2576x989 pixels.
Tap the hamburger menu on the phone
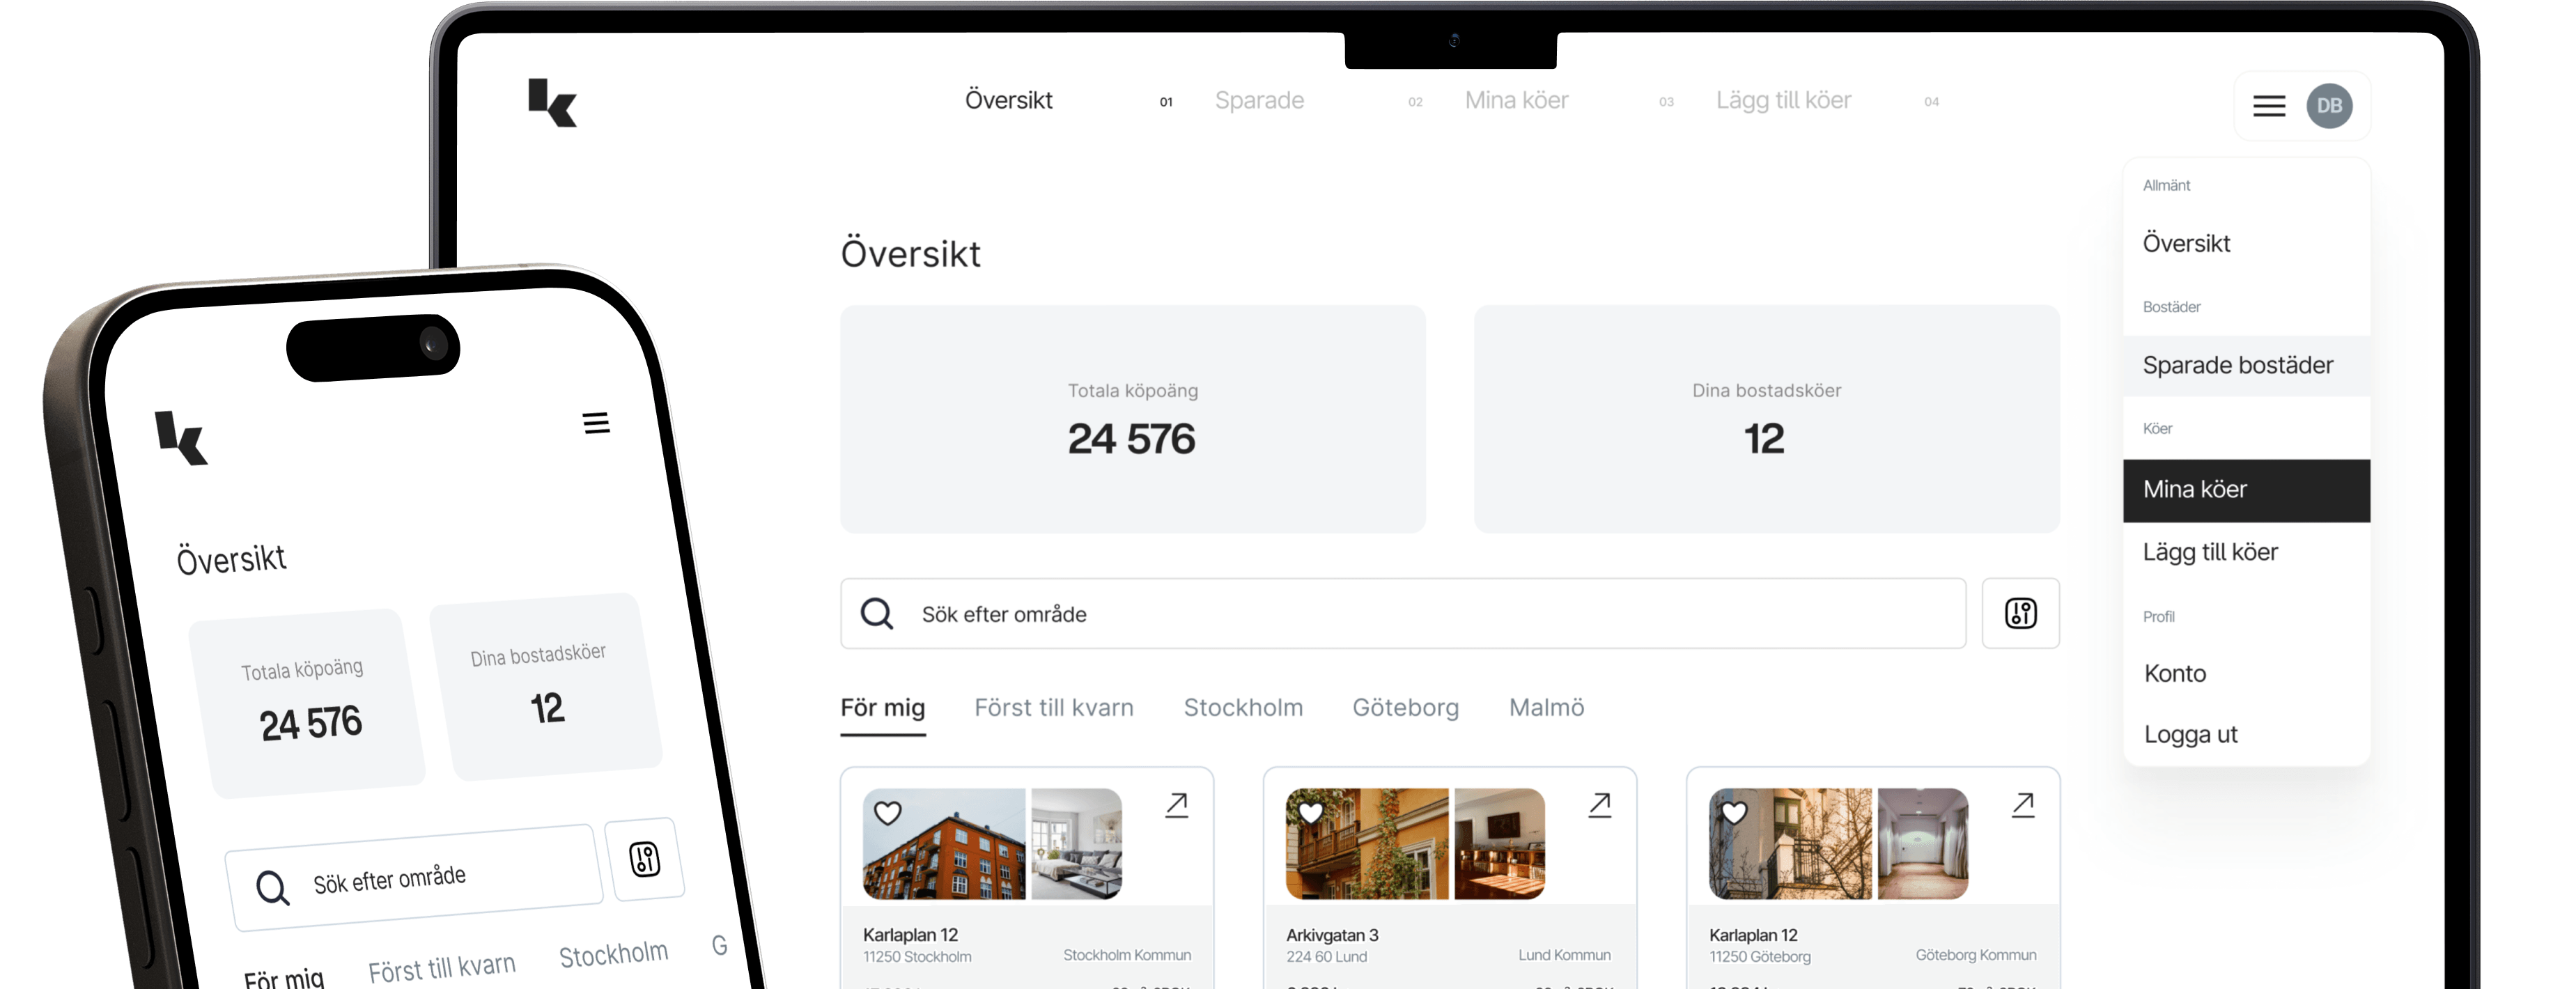coord(596,423)
